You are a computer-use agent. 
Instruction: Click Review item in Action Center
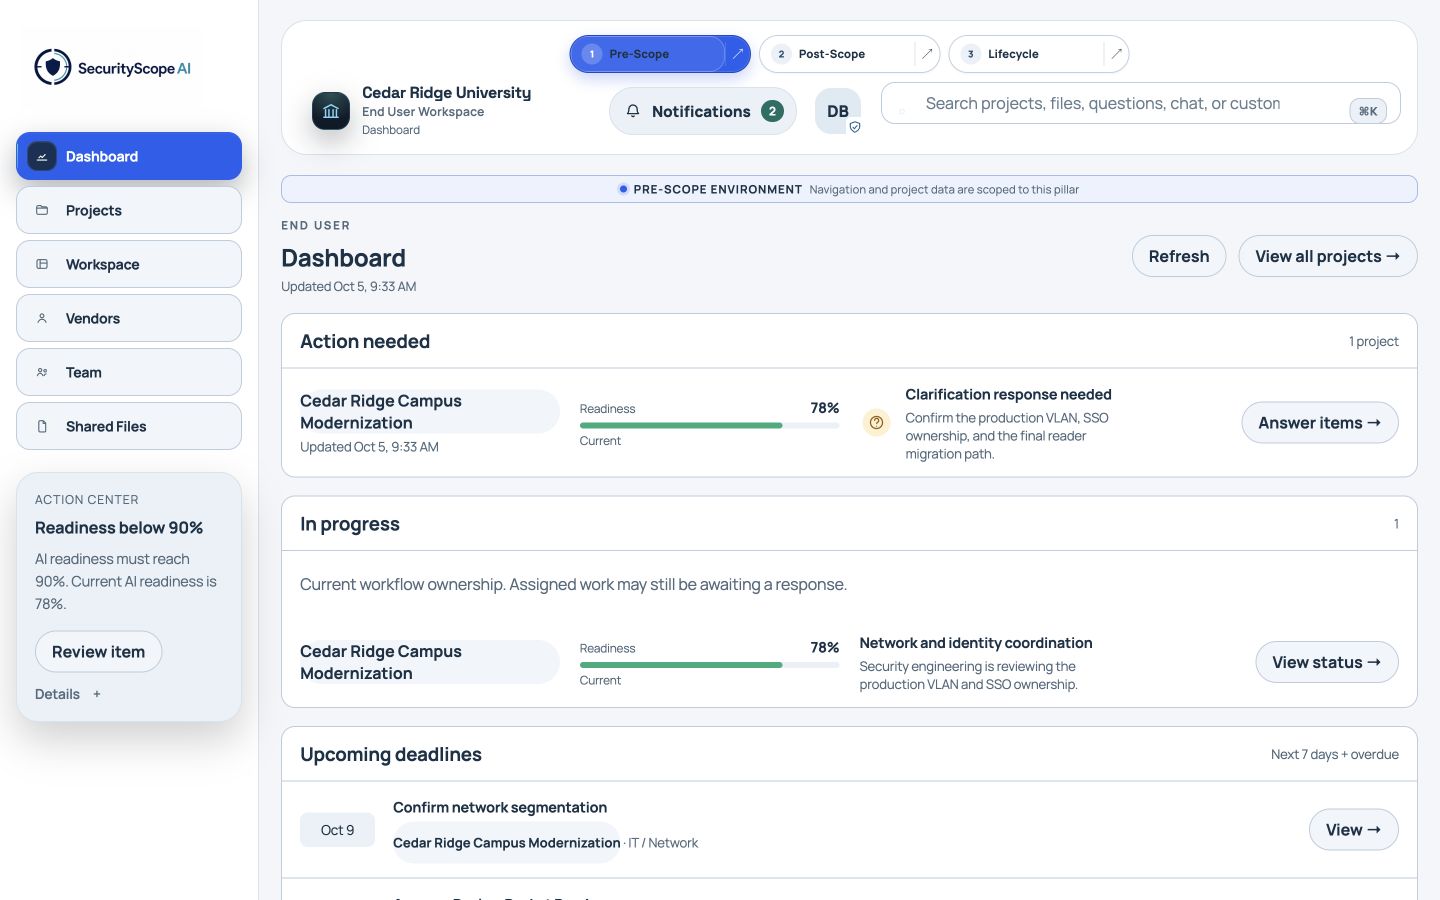(99, 651)
